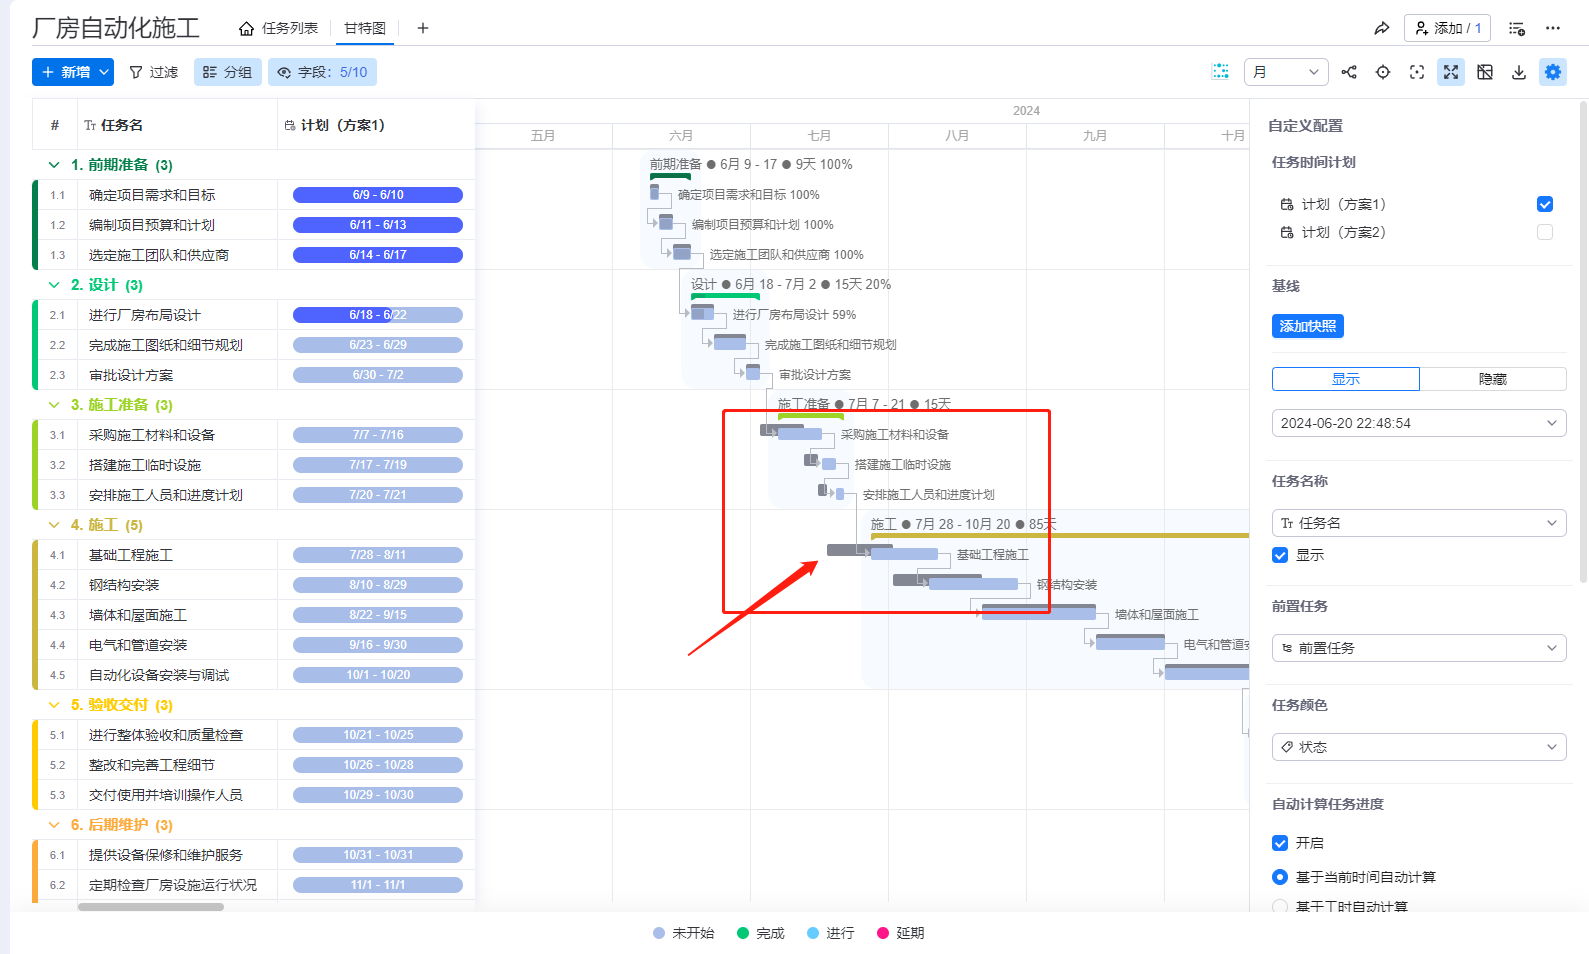Click the 10/21 - 10/25 plan date cell
Viewport: 1589px width, 954px height.
(378, 735)
